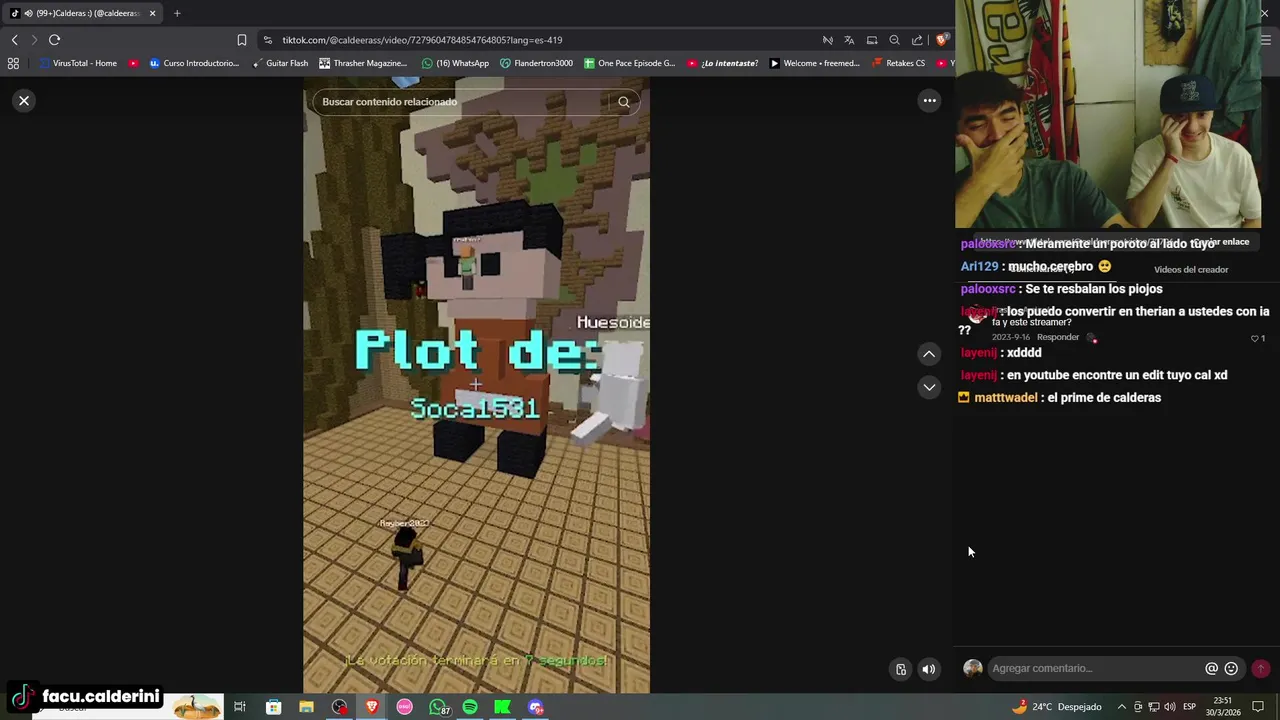Open 'Retakes CS' bookmark
The width and height of the screenshot is (1280, 720).
click(898, 63)
